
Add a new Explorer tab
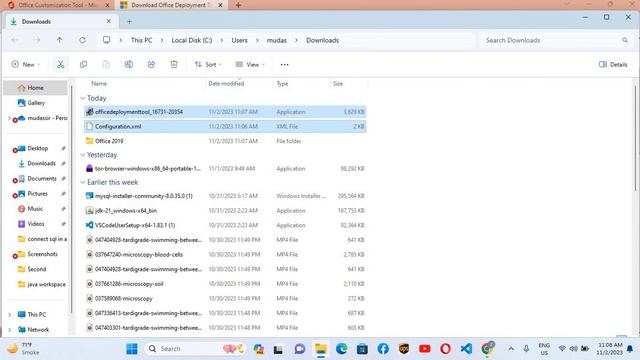(x=129, y=22)
